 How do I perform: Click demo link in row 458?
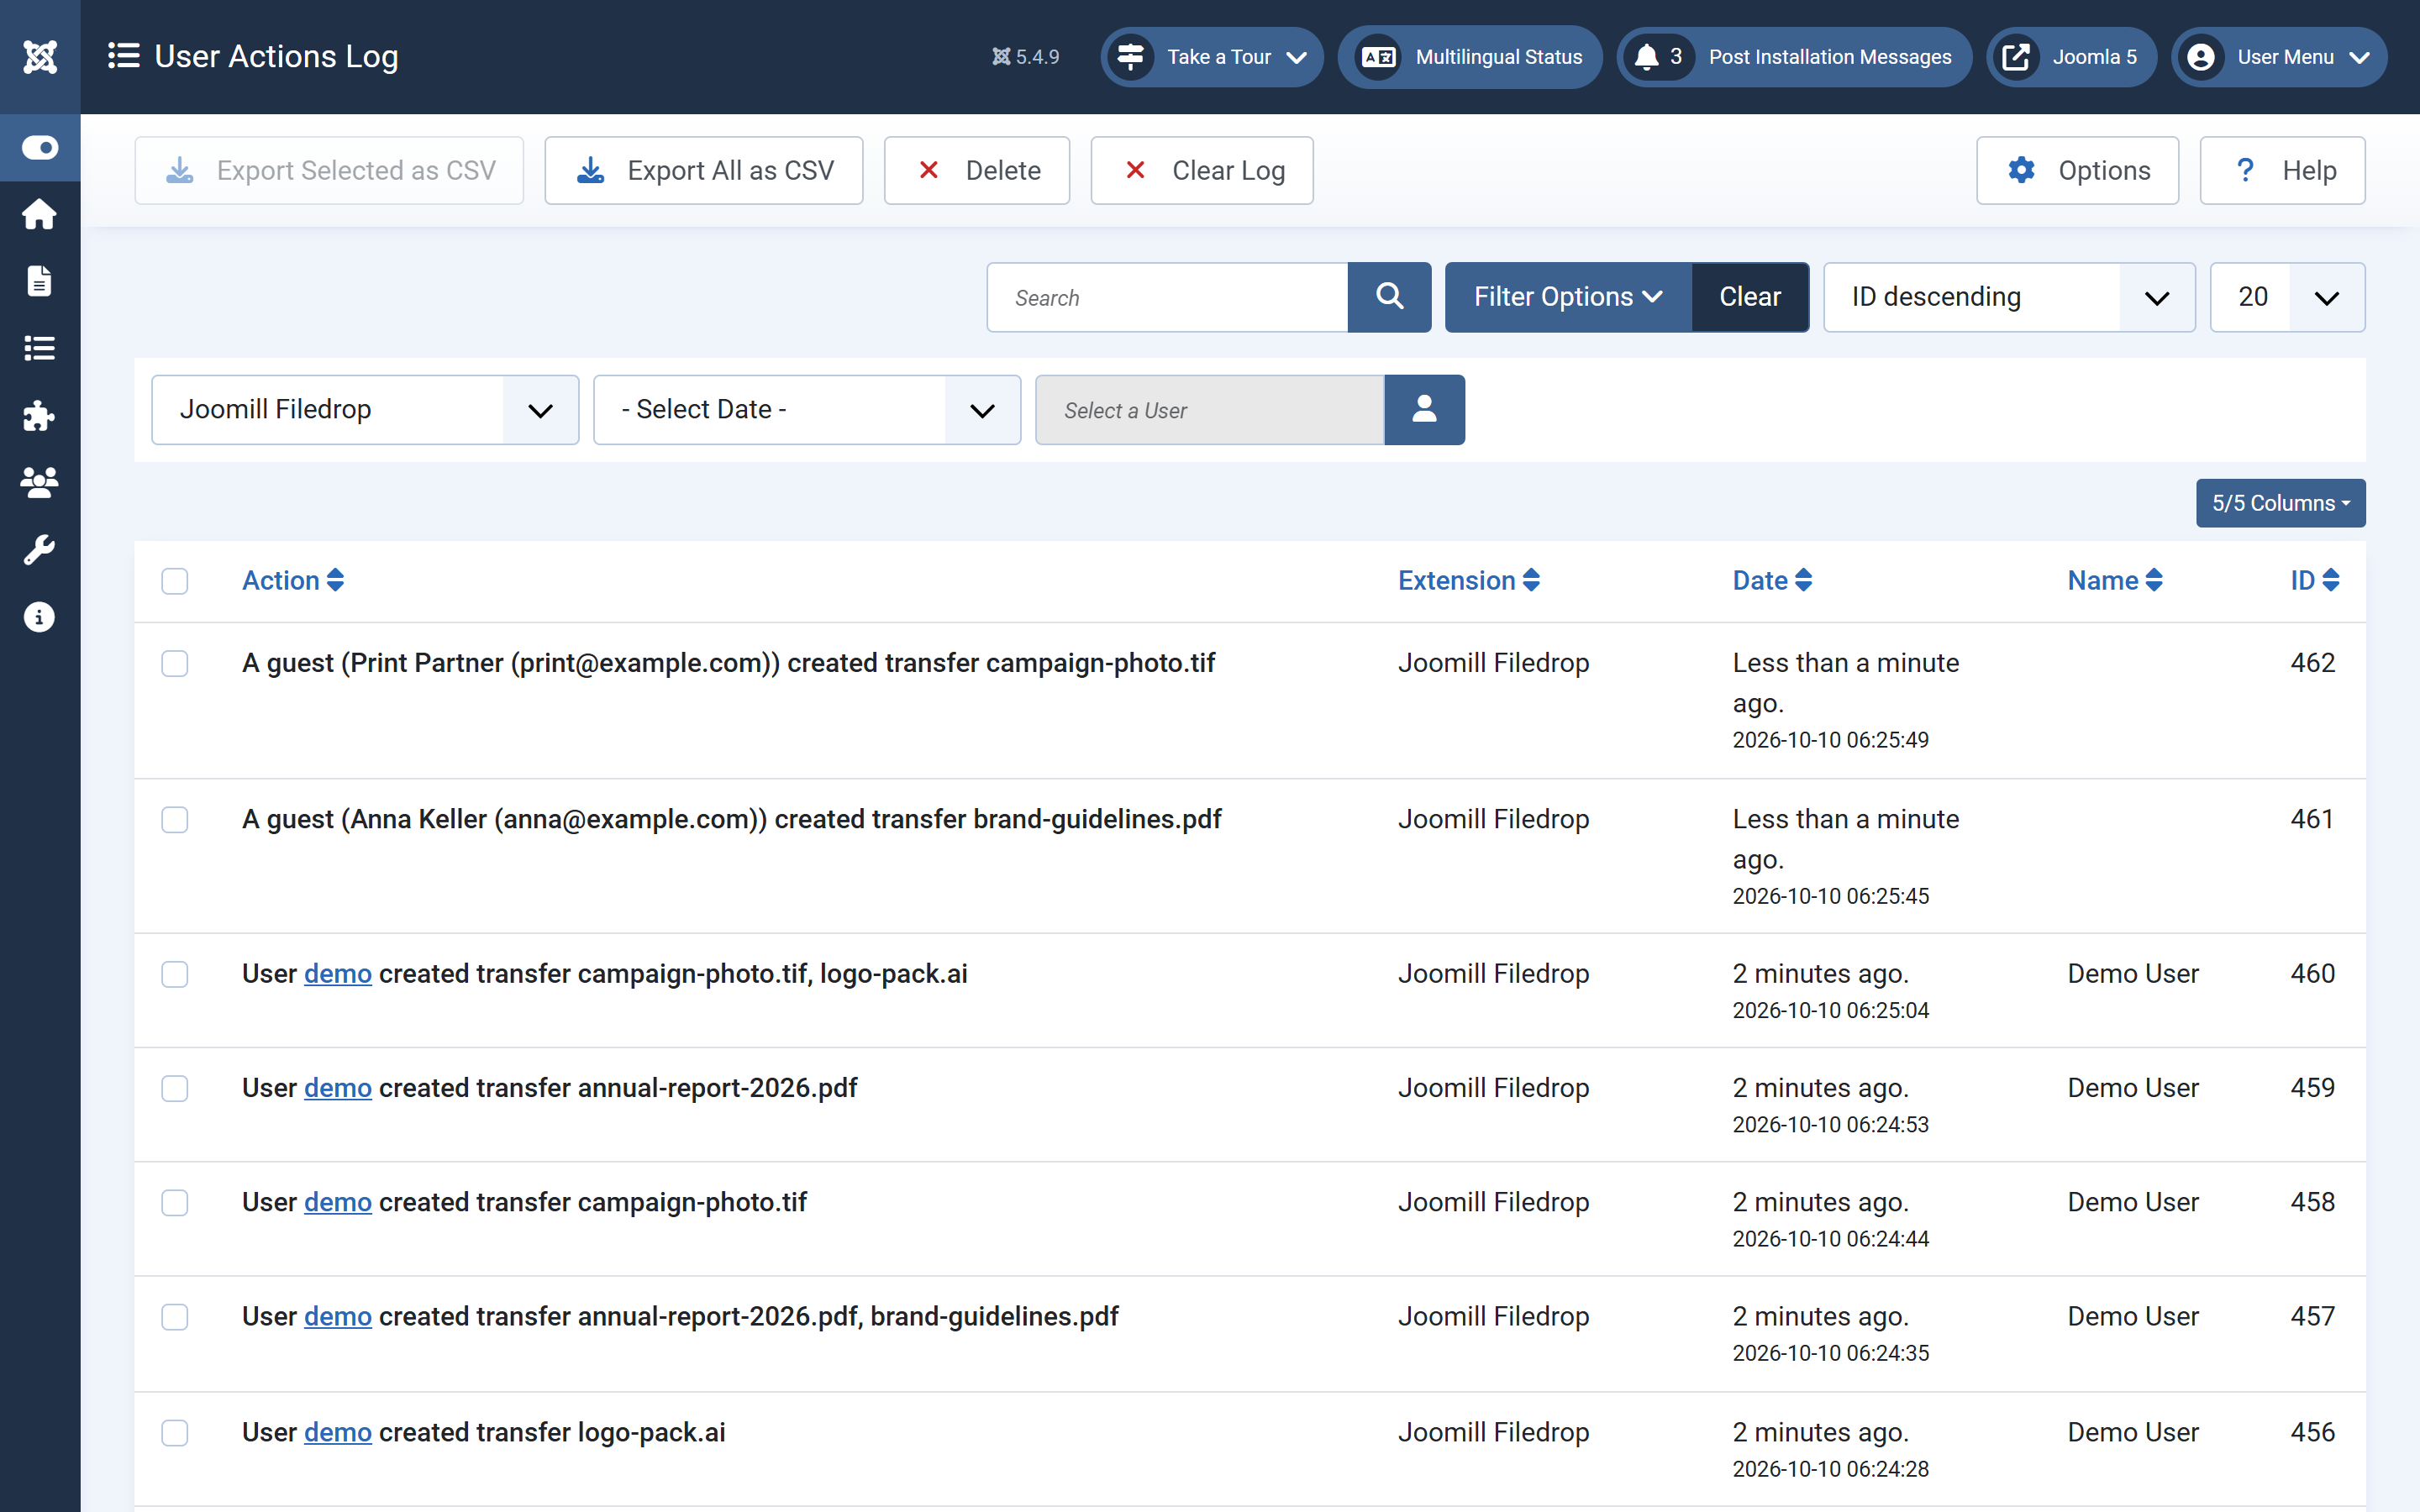click(x=338, y=1202)
